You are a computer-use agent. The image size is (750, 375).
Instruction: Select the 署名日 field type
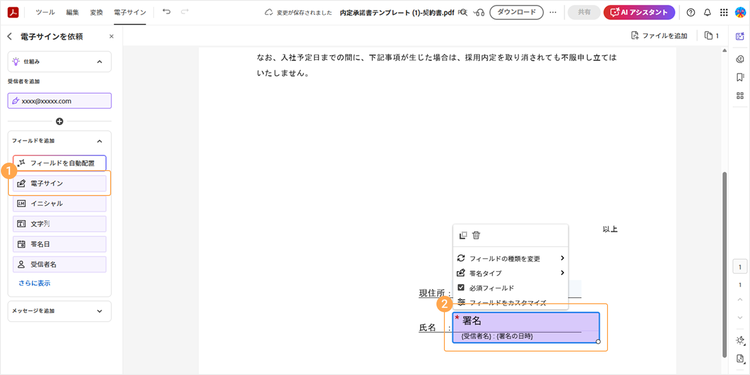tap(59, 244)
